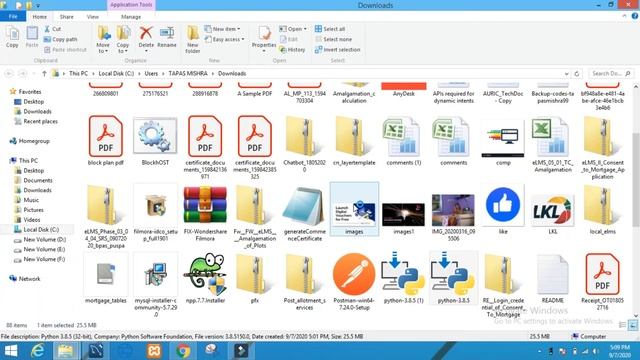Expand the Open button dropdown arrow

[x=305, y=29]
